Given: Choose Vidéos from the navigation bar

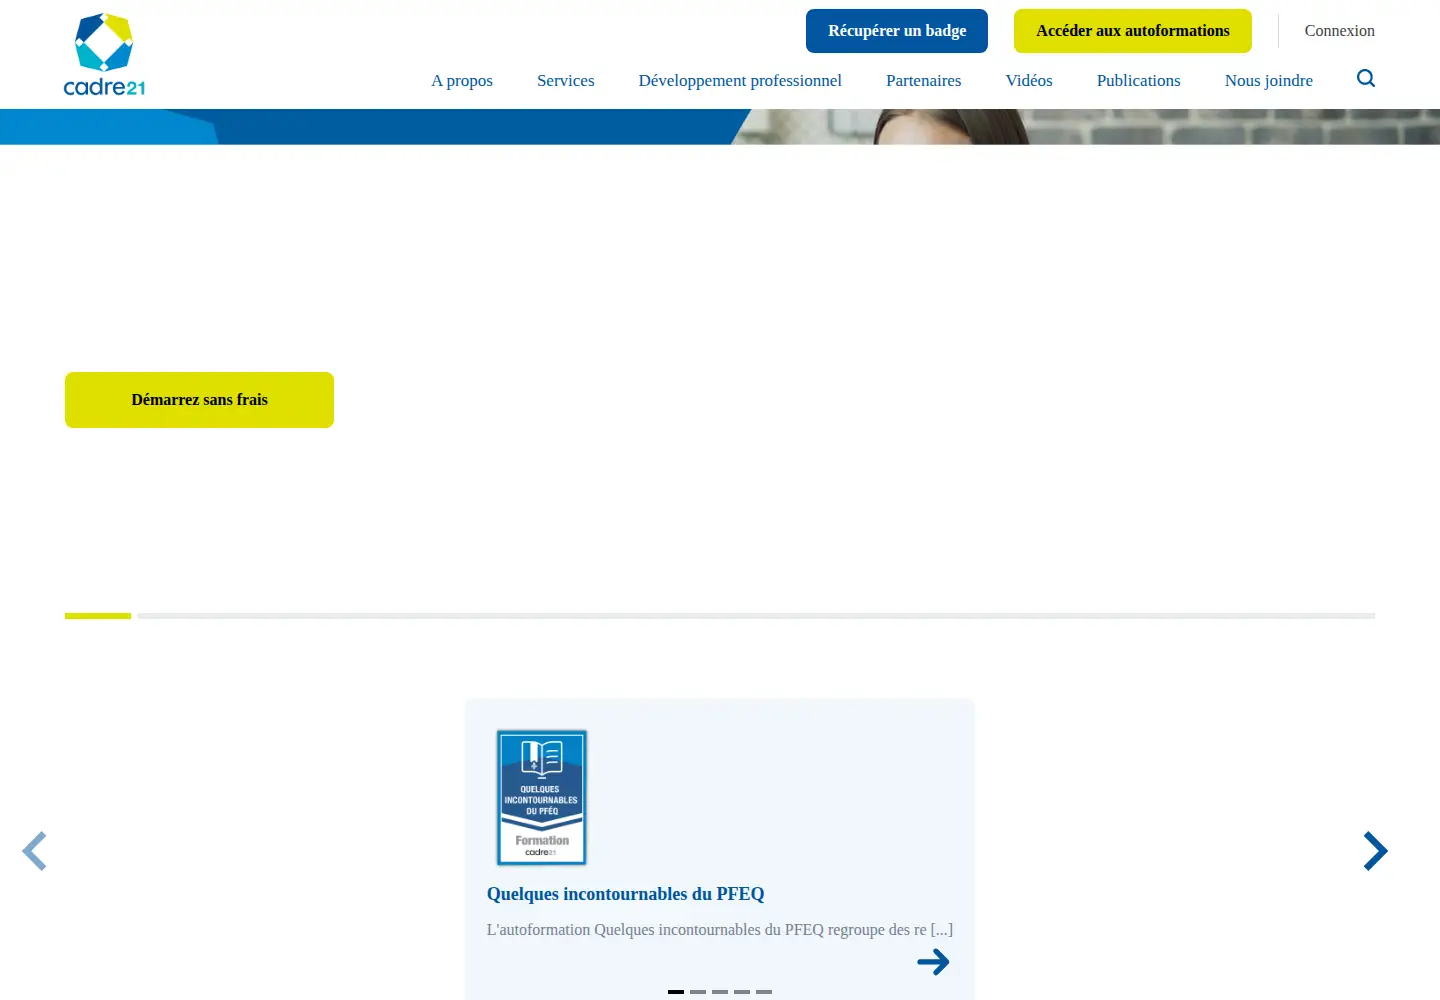Looking at the screenshot, I should 1029,81.
